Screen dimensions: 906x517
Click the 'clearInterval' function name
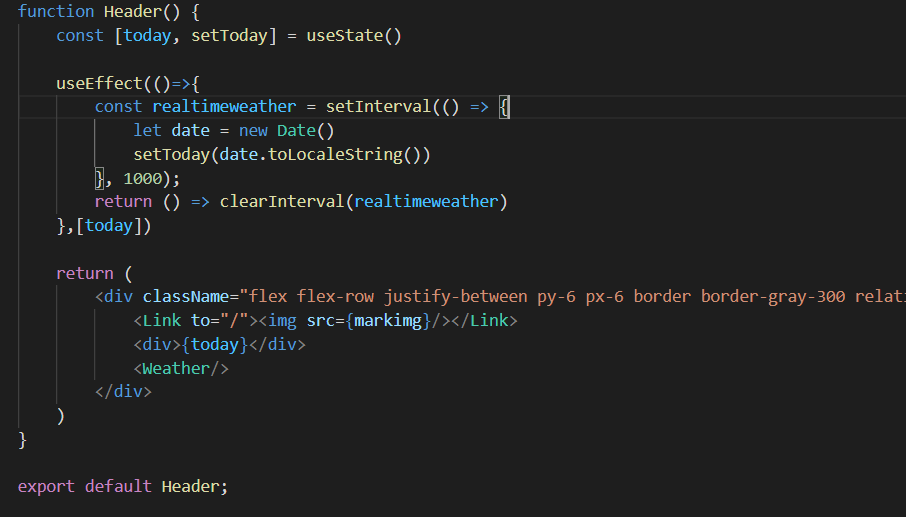282,202
